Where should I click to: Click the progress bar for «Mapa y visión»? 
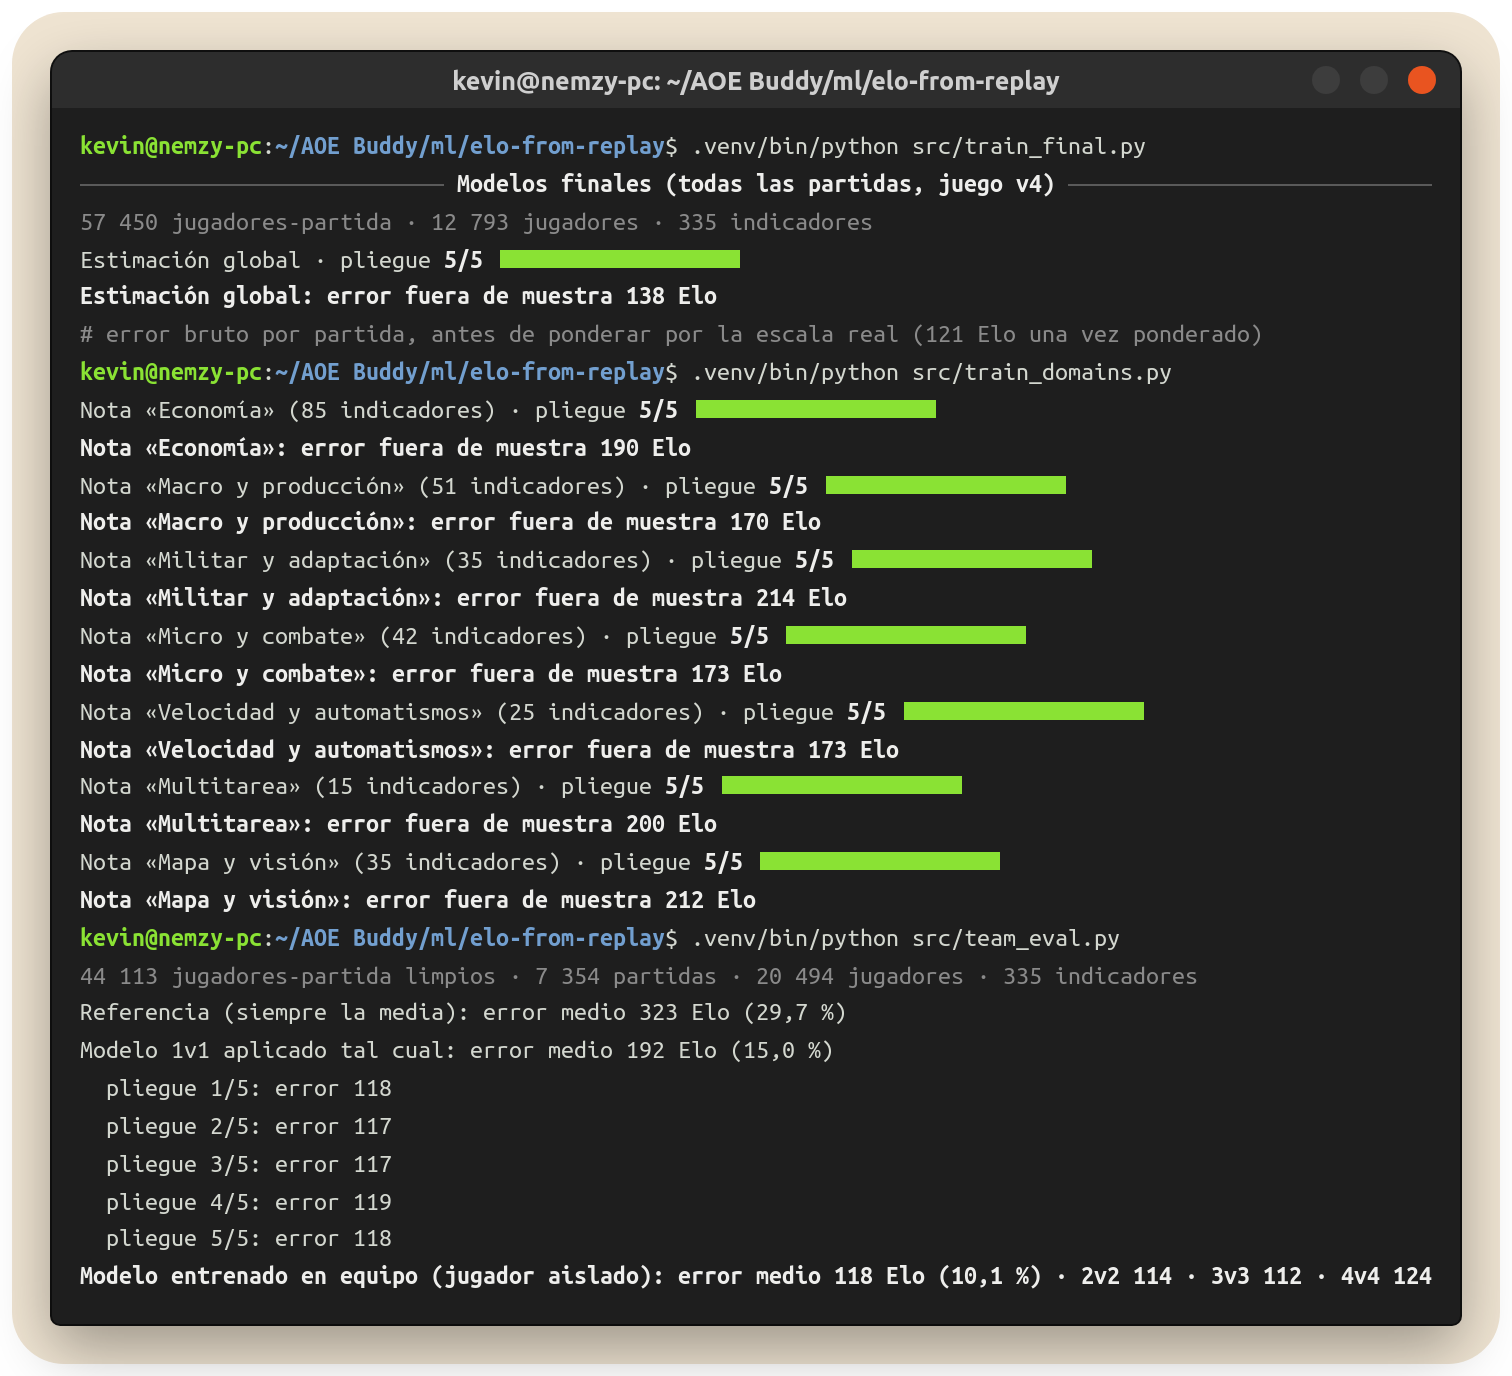[880, 861]
